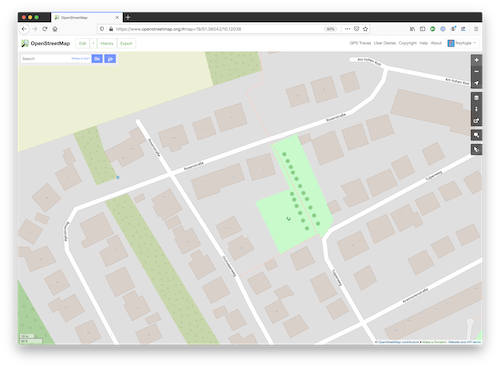
Task: Follow the "Where is this?" link
Action: pyautogui.click(x=80, y=58)
